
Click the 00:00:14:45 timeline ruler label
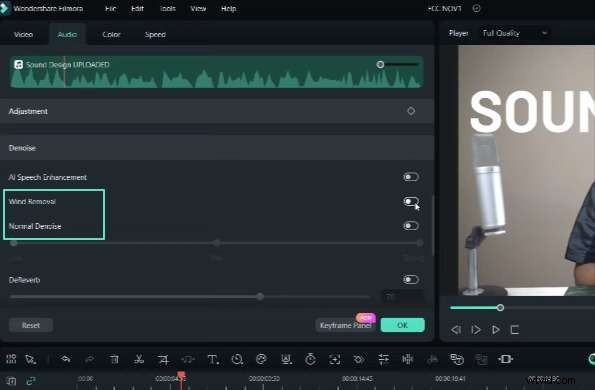coord(357,379)
